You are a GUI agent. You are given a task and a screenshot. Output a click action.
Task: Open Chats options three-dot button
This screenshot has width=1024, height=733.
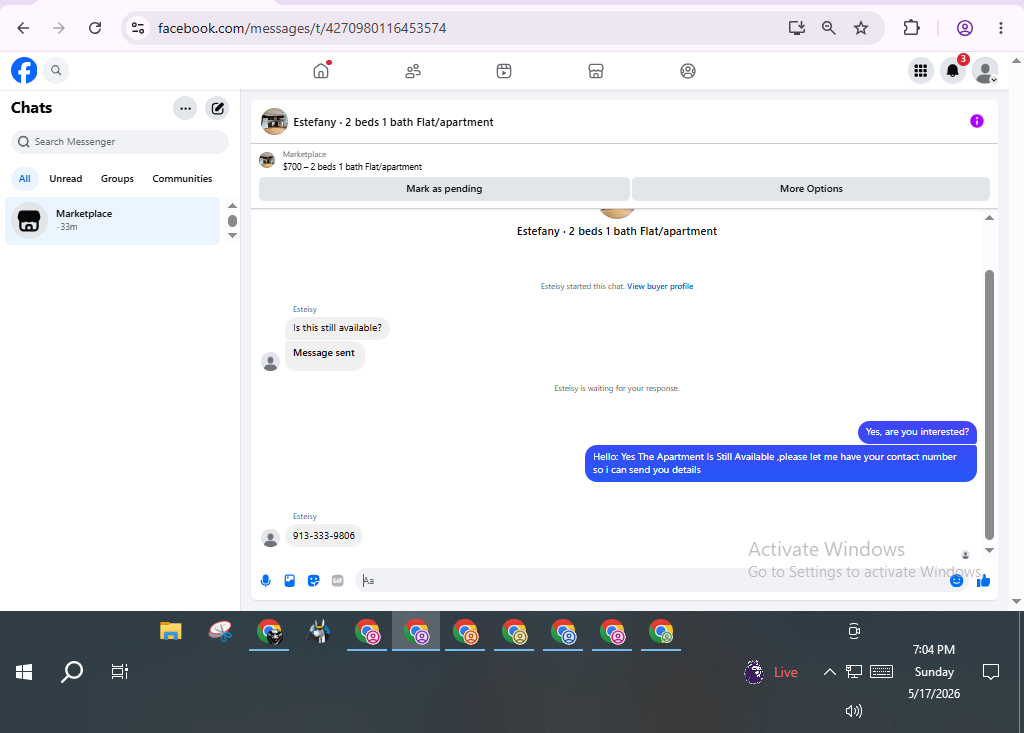[x=185, y=108]
